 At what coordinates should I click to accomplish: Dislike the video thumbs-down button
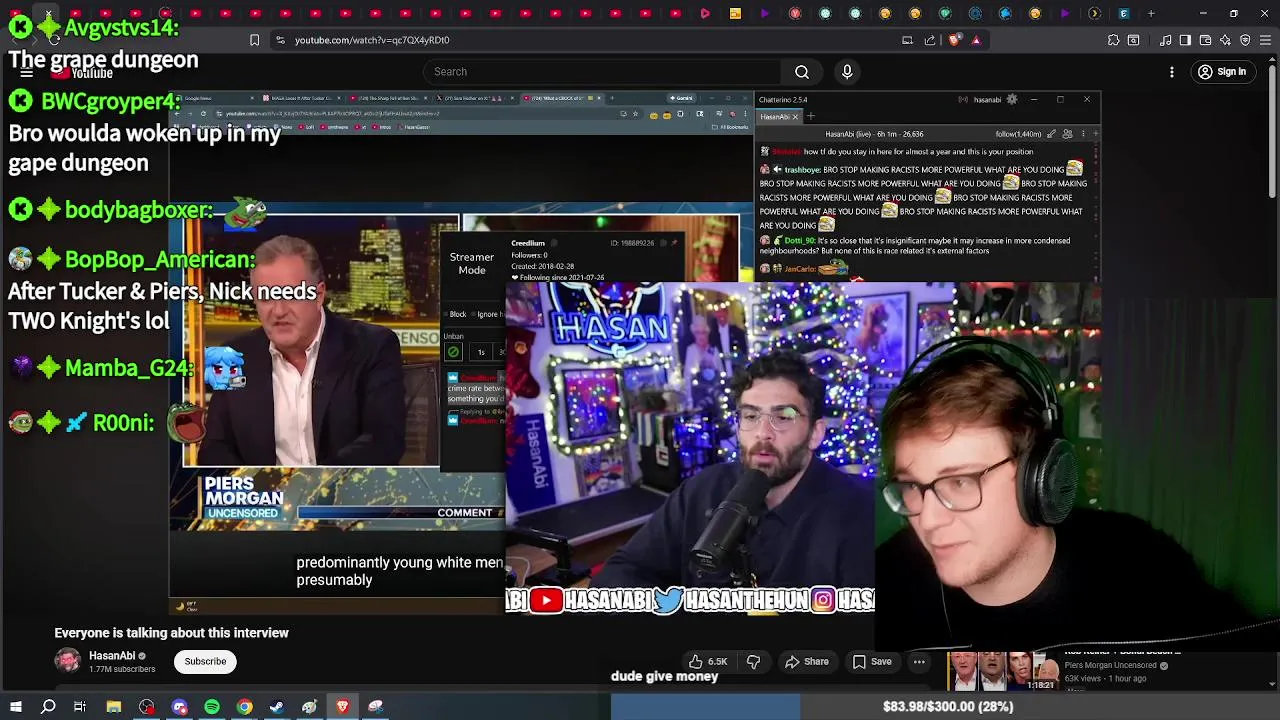pyautogui.click(x=753, y=661)
